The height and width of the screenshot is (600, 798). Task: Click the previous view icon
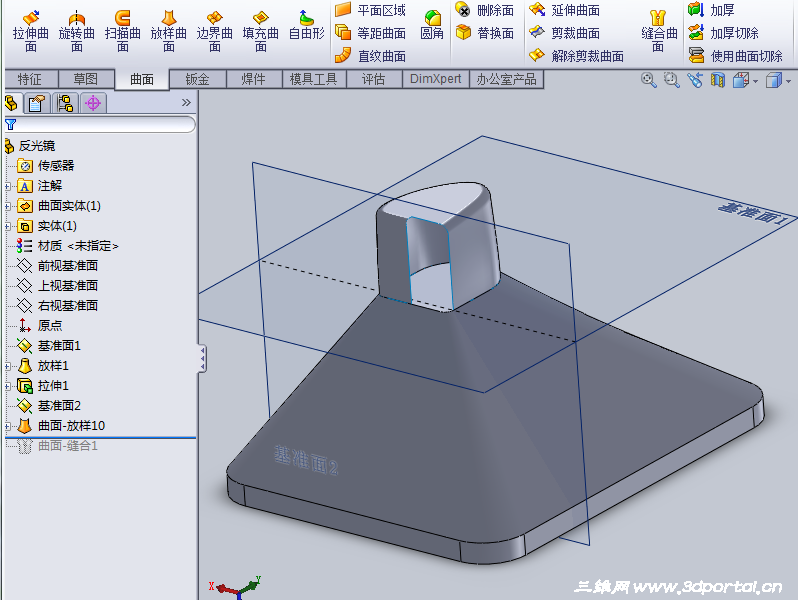695,80
